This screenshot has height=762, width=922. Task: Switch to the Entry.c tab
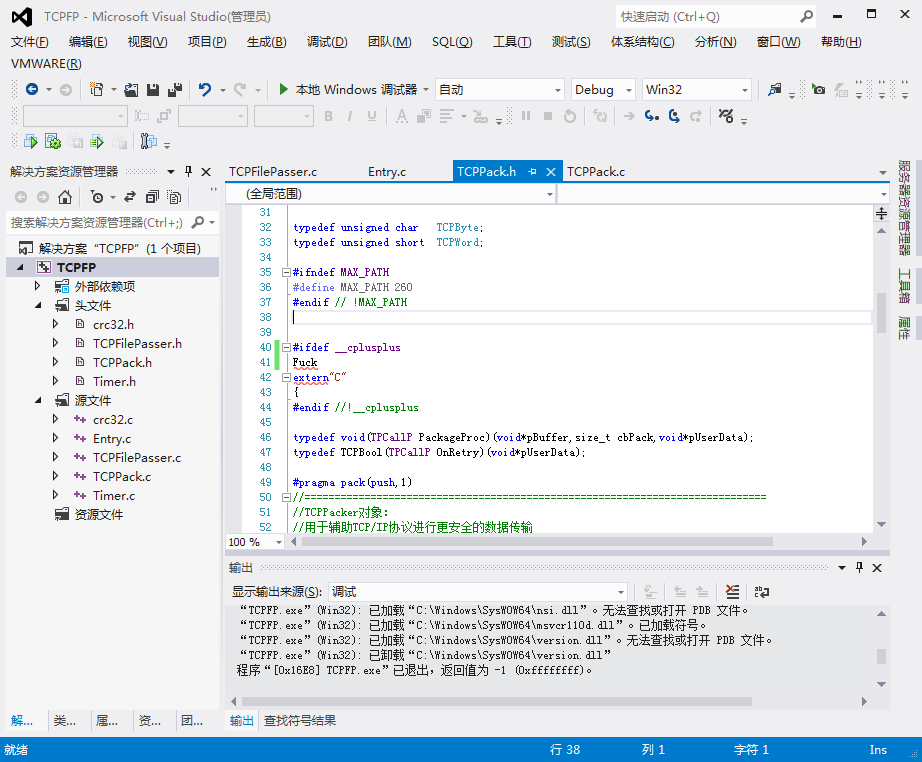point(387,171)
